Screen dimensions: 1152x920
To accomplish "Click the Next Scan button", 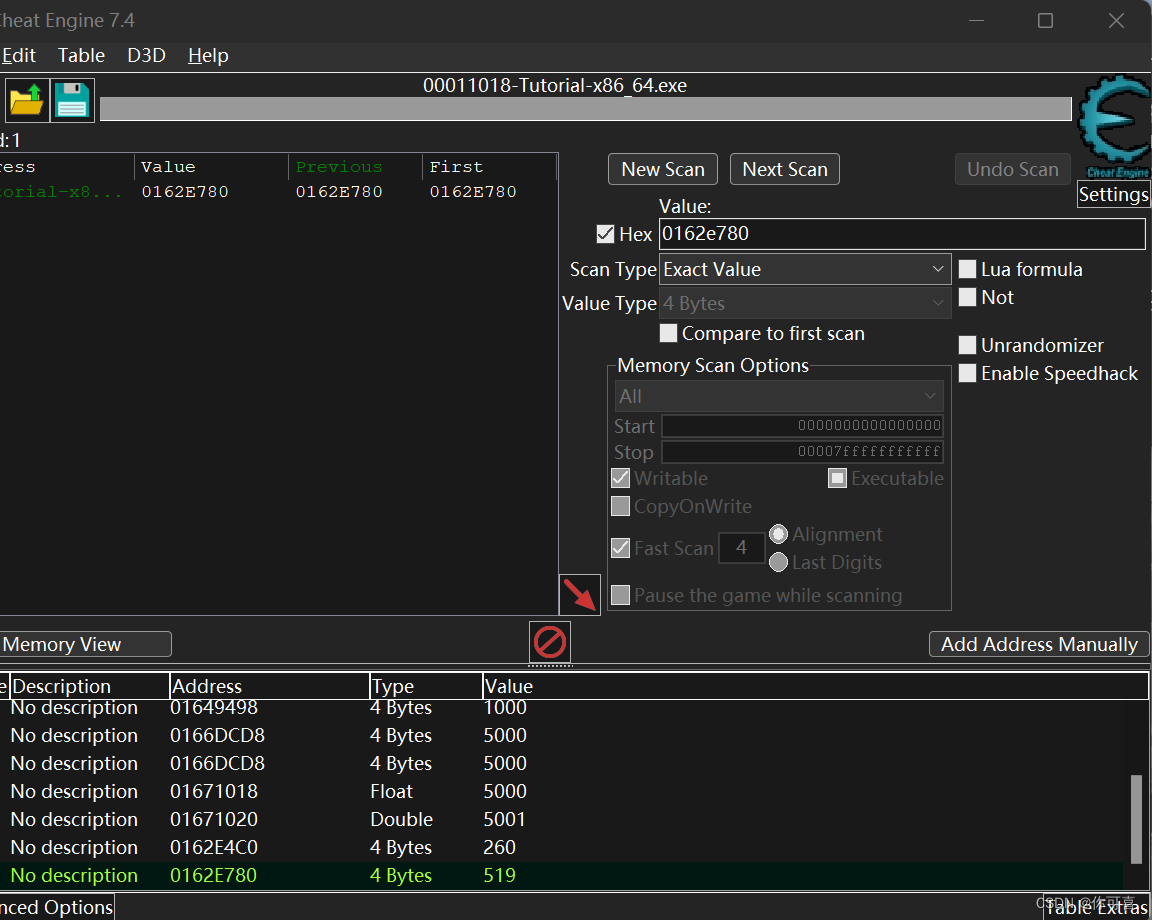I will tap(785, 169).
